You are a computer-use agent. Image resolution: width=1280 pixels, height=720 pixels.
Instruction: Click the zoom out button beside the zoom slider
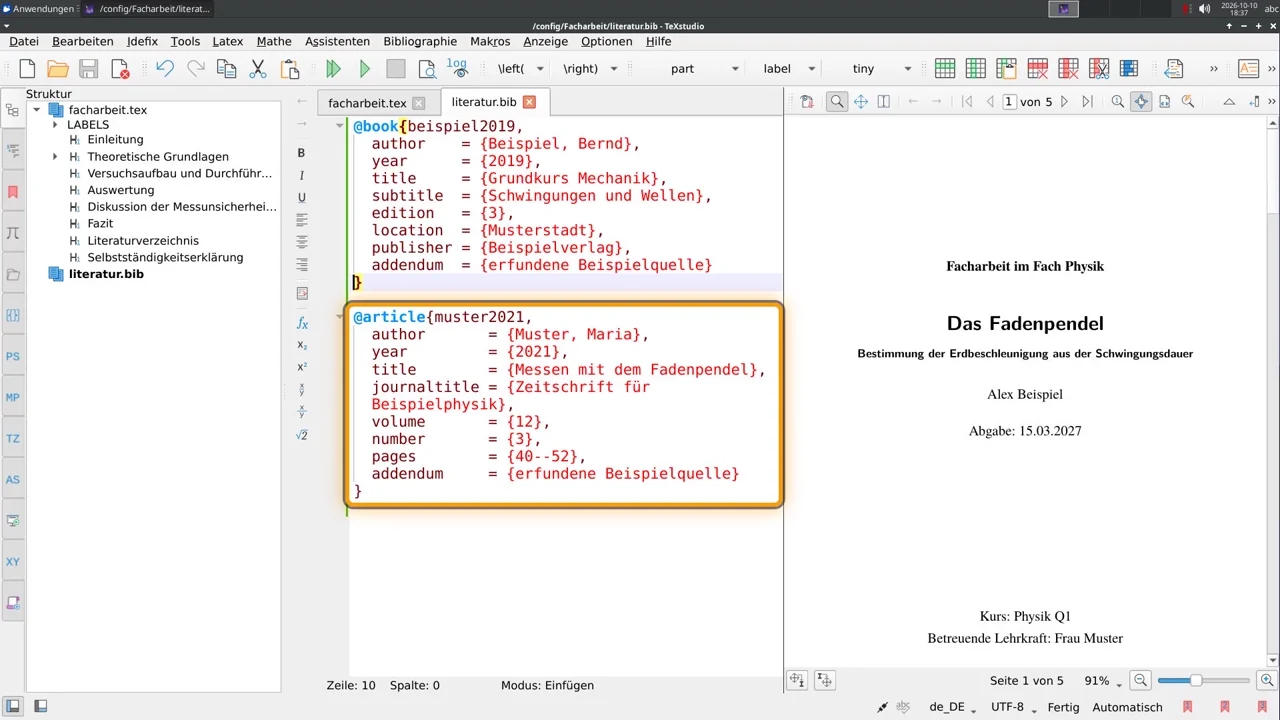pyautogui.click(x=1141, y=681)
